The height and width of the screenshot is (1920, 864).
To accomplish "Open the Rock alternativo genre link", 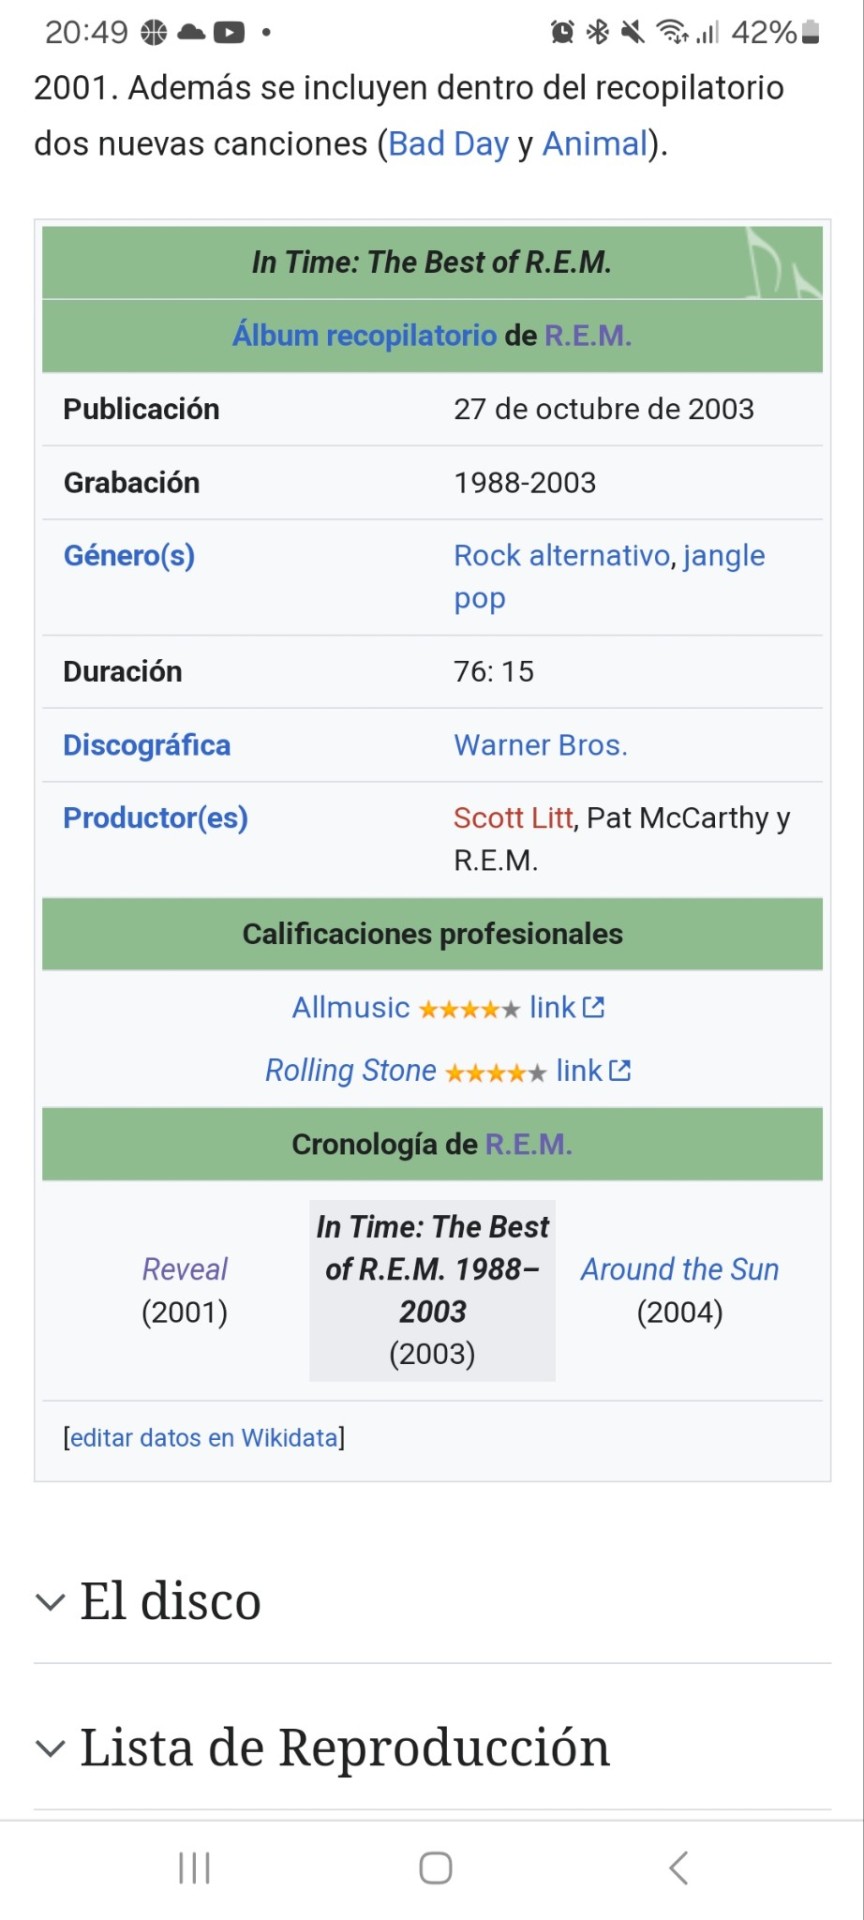I will pyautogui.click(x=562, y=555).
